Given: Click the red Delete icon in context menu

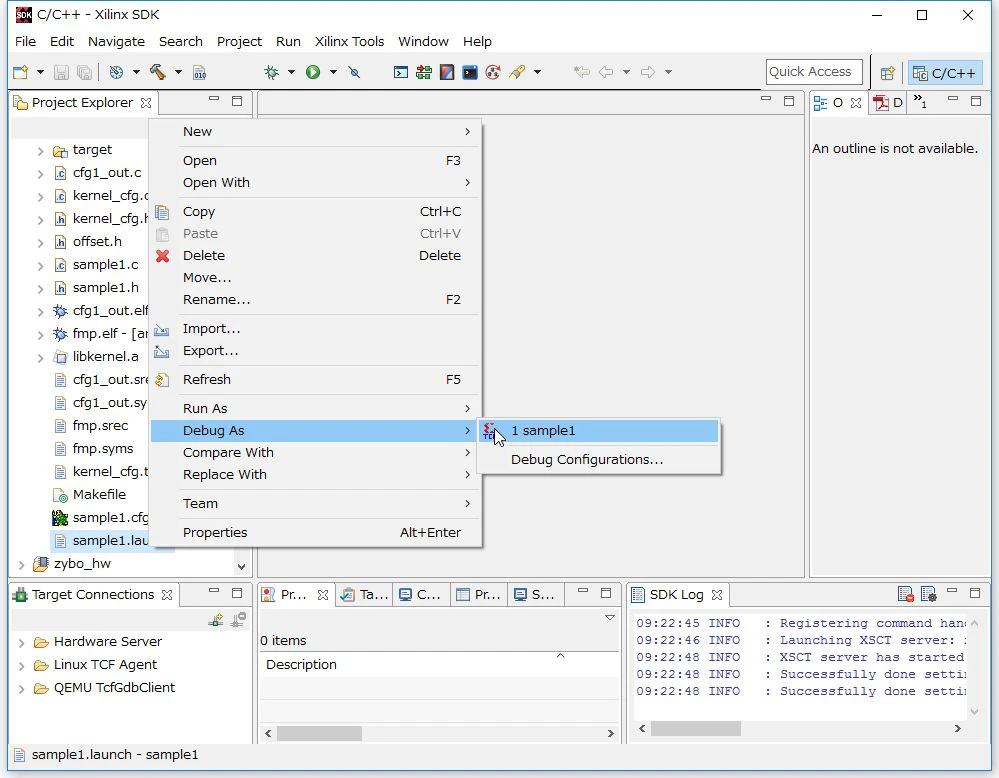Looking at the screenshot, I should [163, 256].
